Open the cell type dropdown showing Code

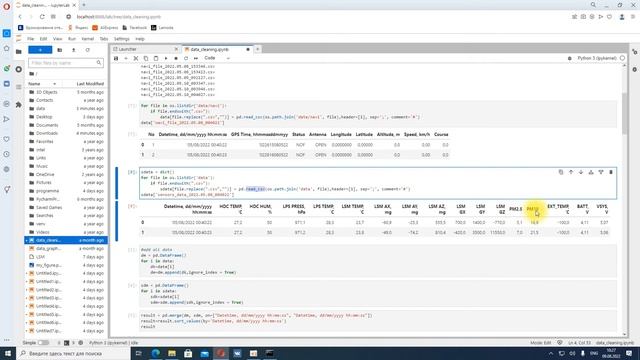coord(217,58)
